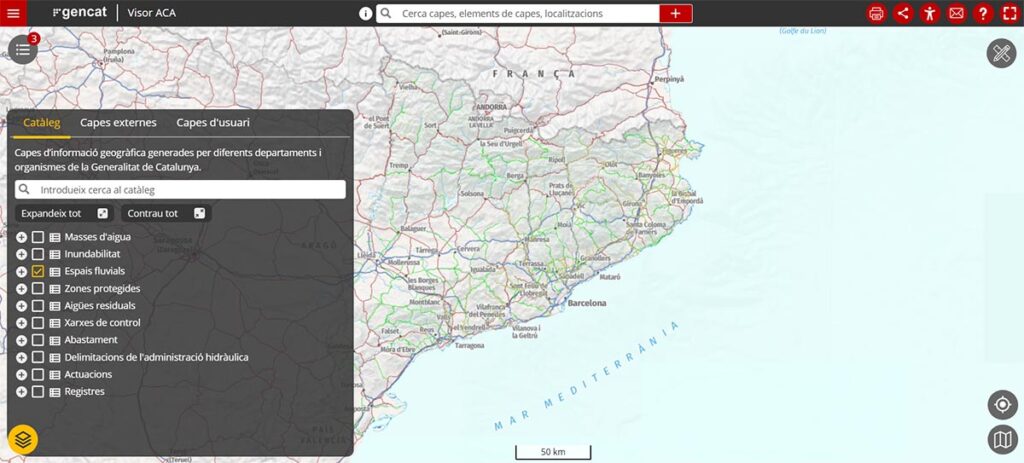Expand the Zones protegides group
The image size is (1024, 463).
pyautogui.click(x=22, y=289)
